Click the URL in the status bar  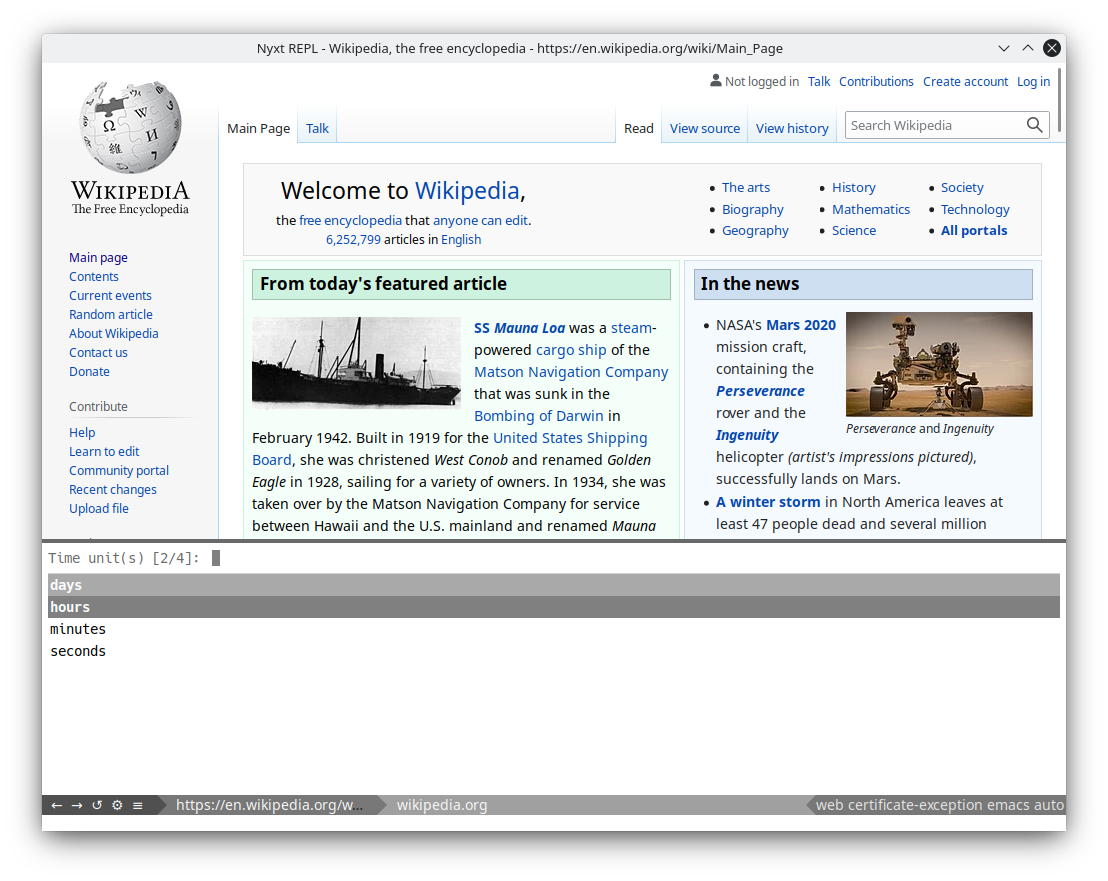coord(269,805)
